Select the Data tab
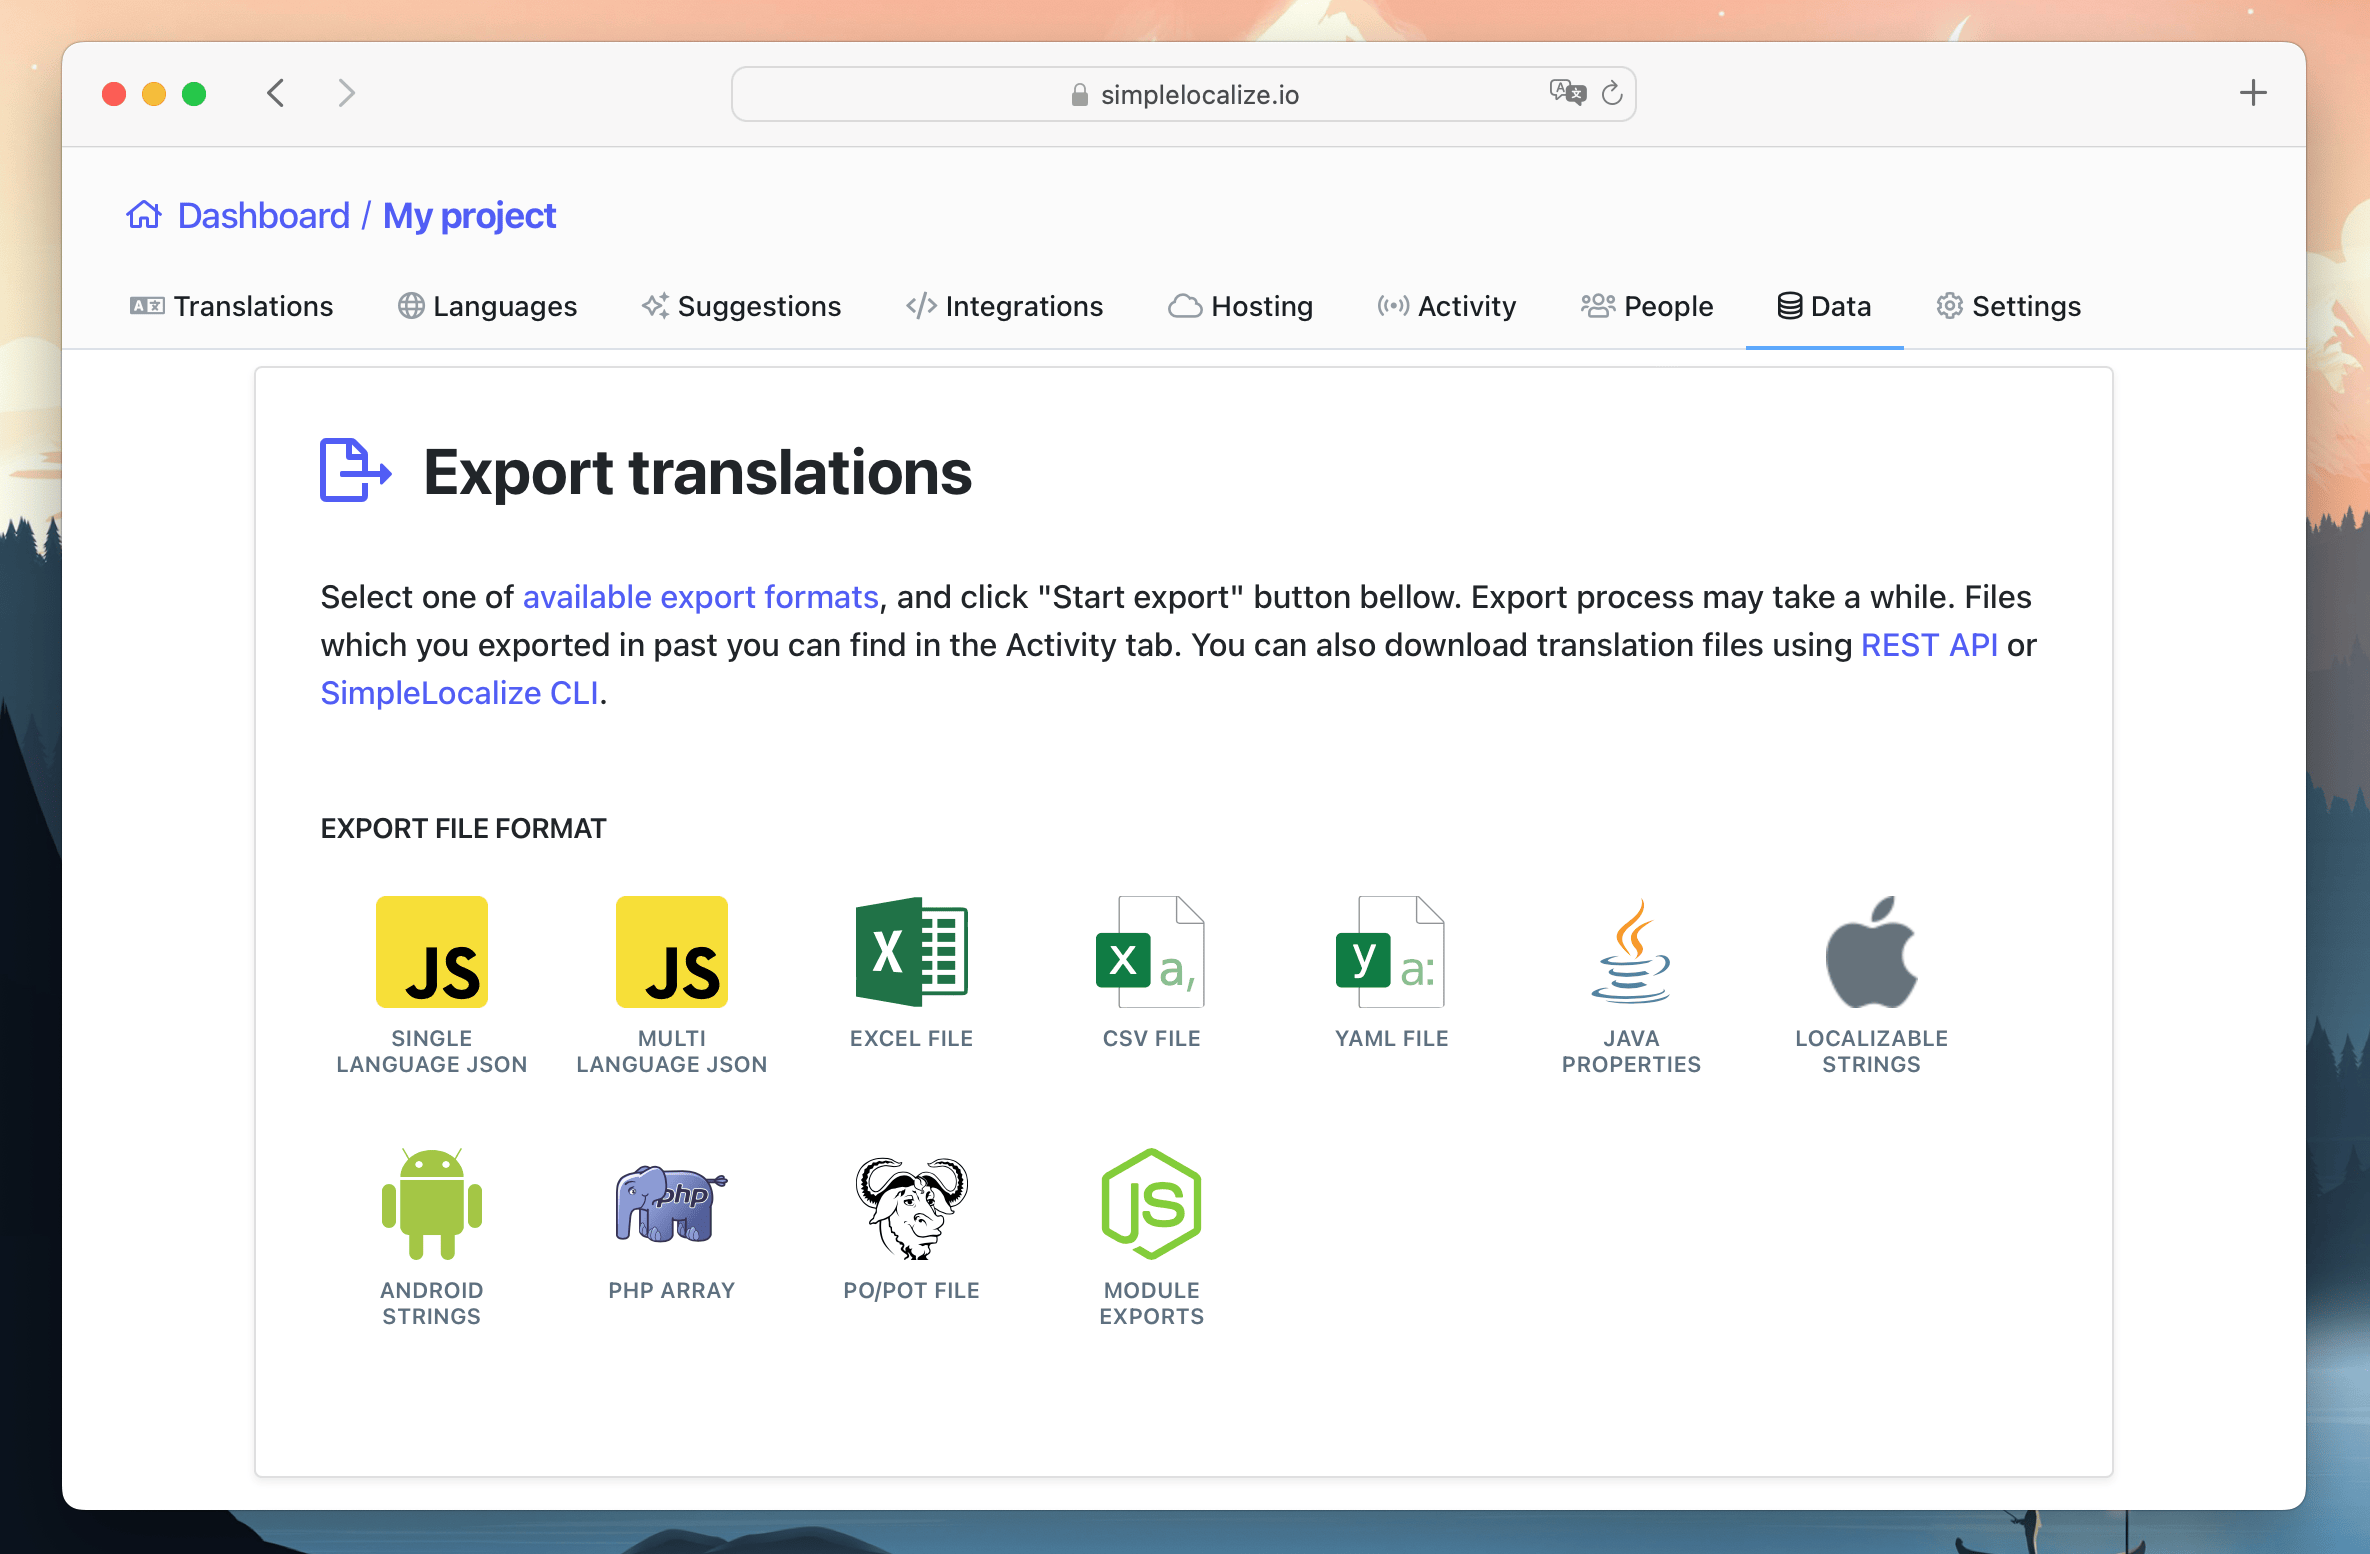The image size is (2370, 1554). point(1824,306)
